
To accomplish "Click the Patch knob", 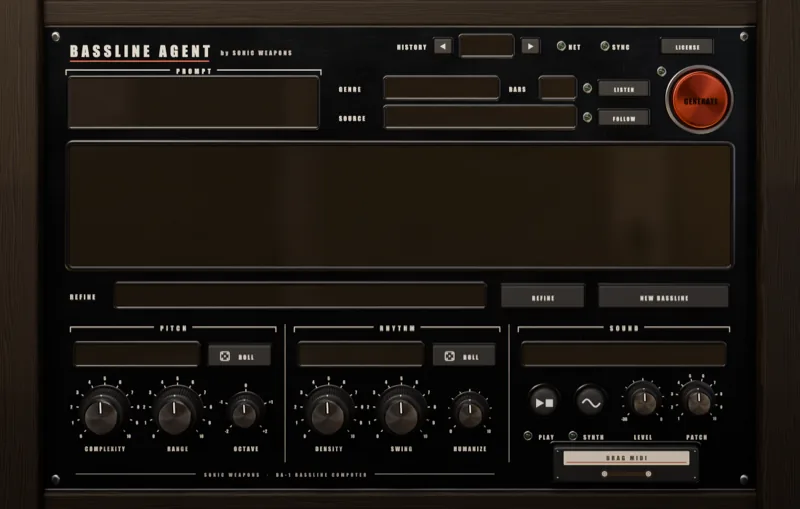I will [x=698, y=400].
